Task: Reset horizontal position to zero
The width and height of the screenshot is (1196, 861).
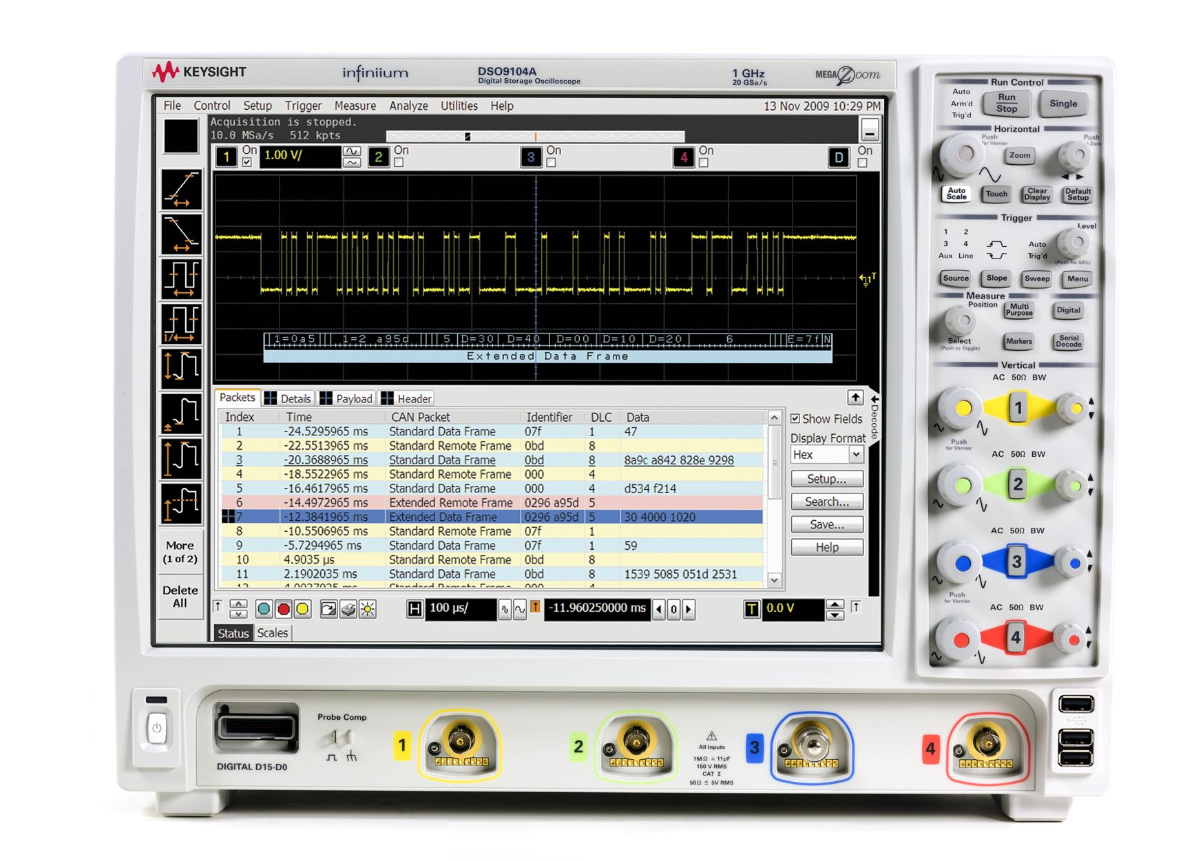Action: (674, 609)
